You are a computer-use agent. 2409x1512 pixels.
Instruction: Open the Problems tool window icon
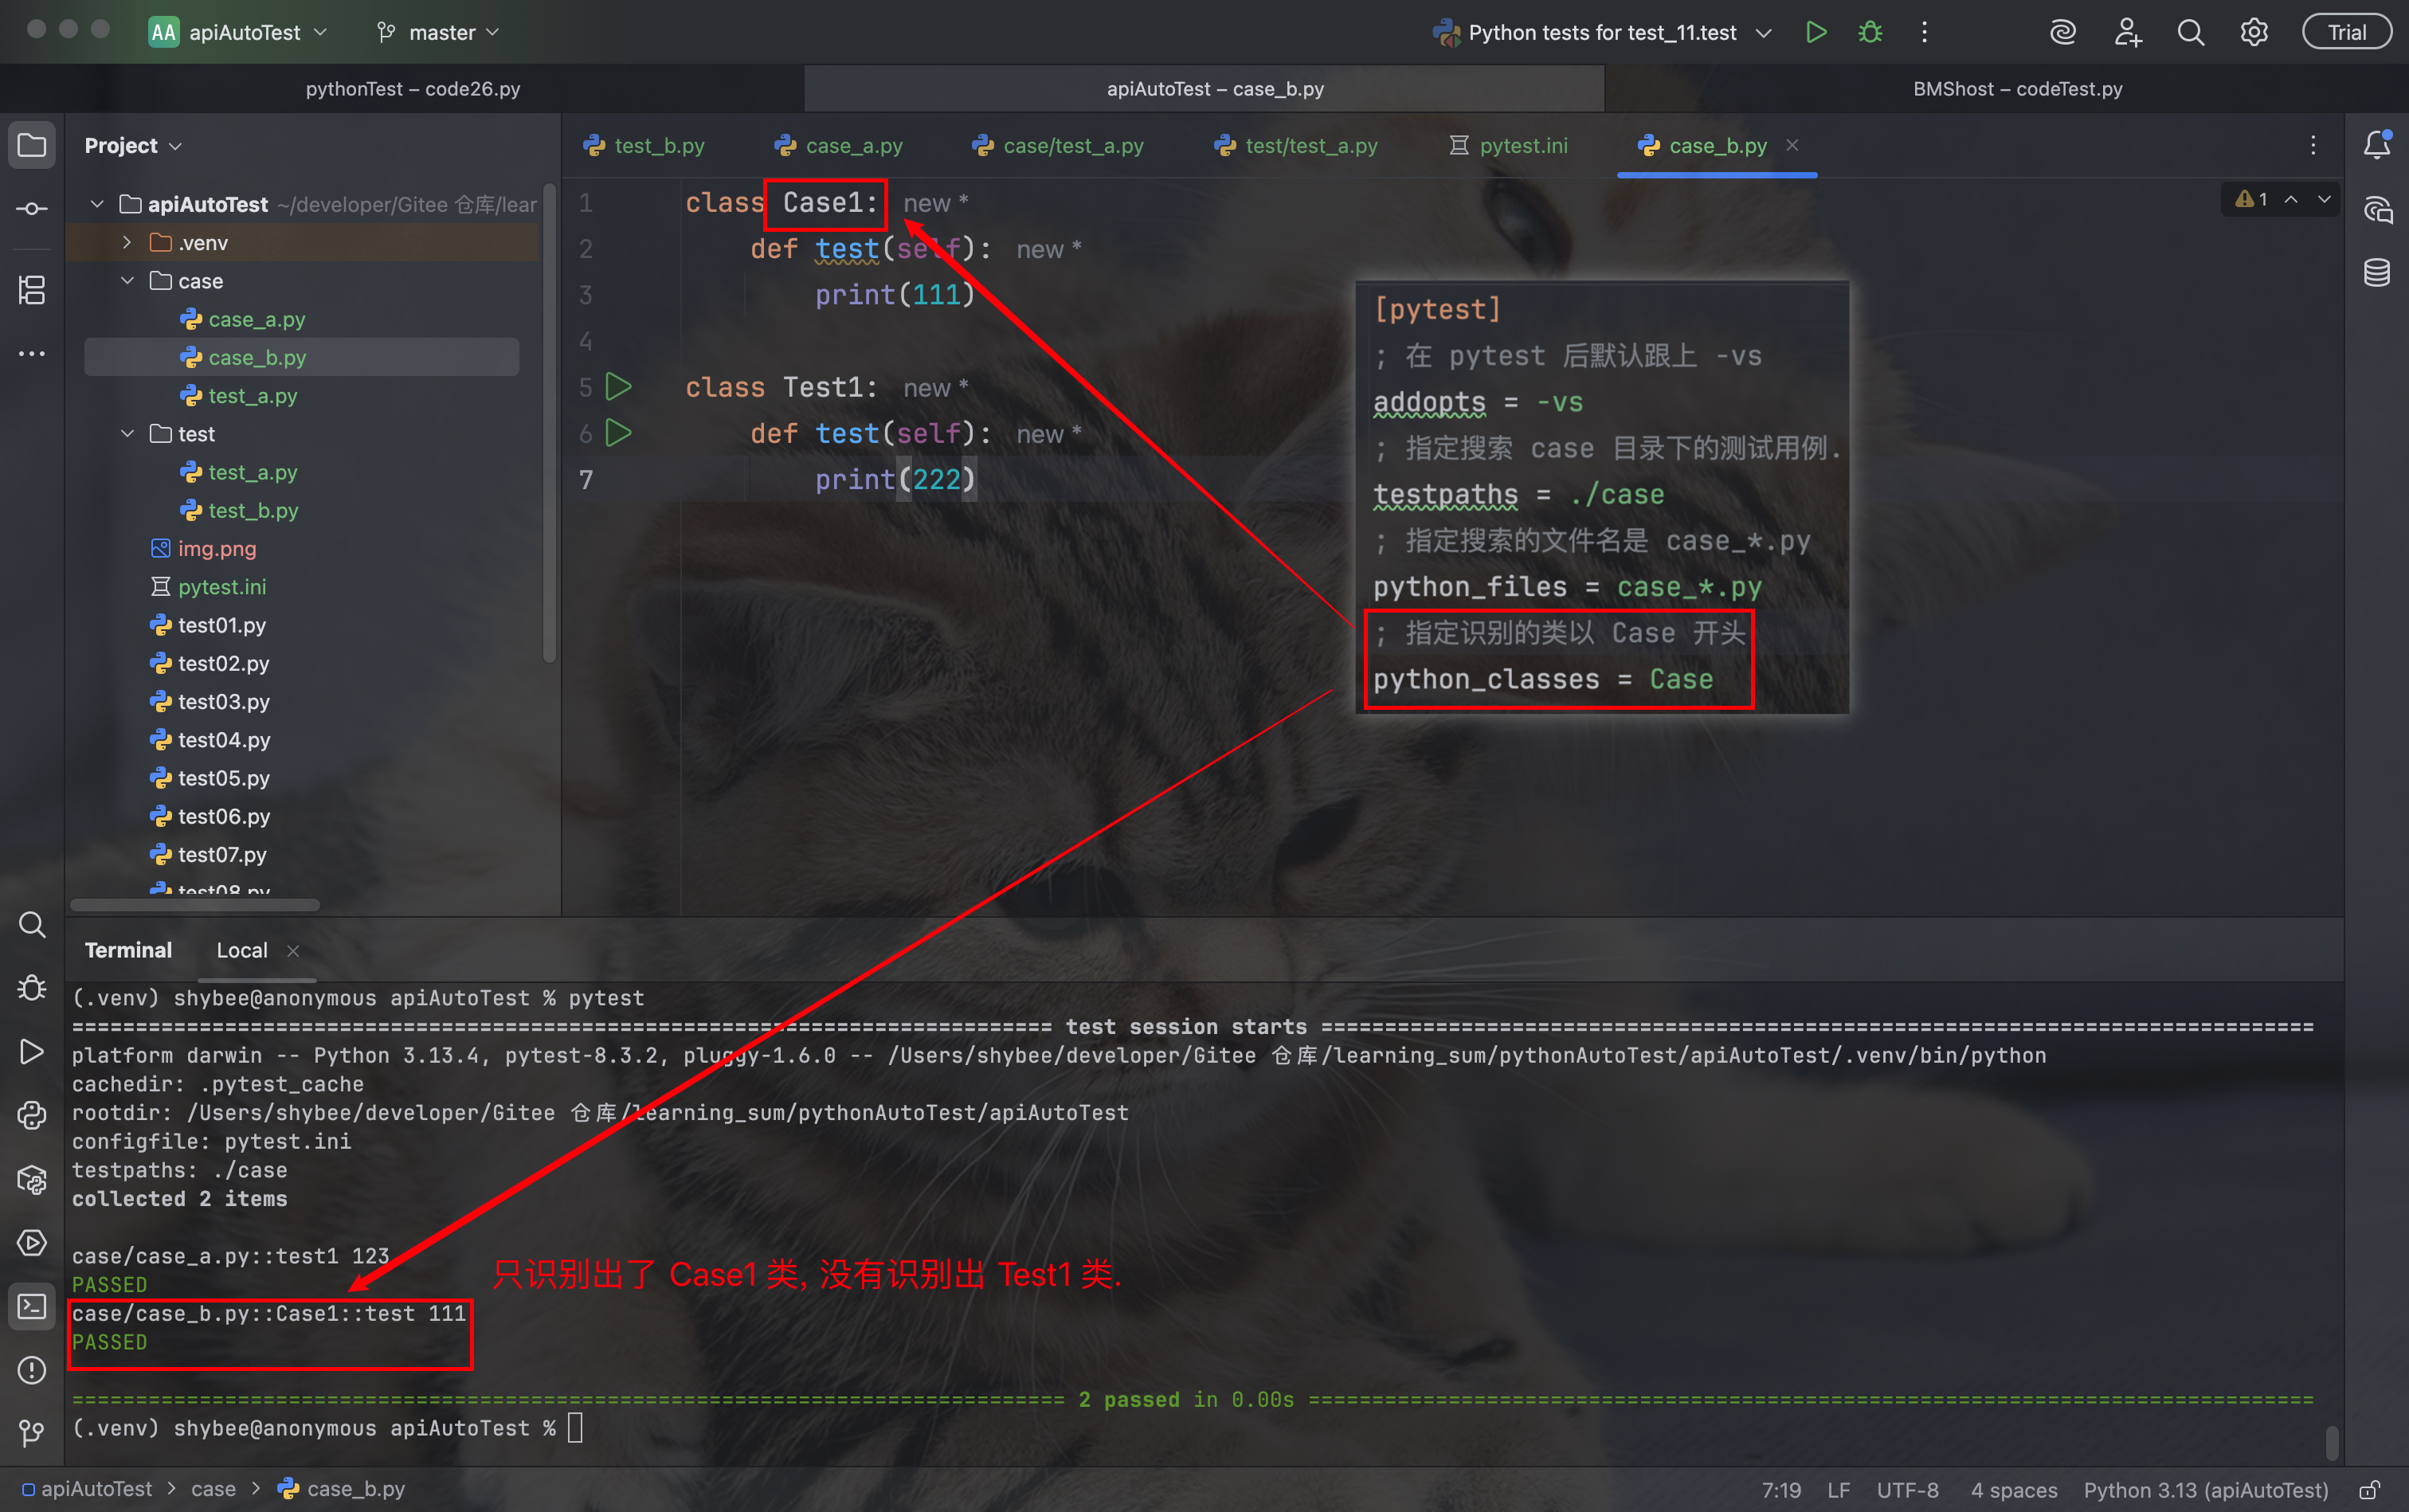(32, 1370)
